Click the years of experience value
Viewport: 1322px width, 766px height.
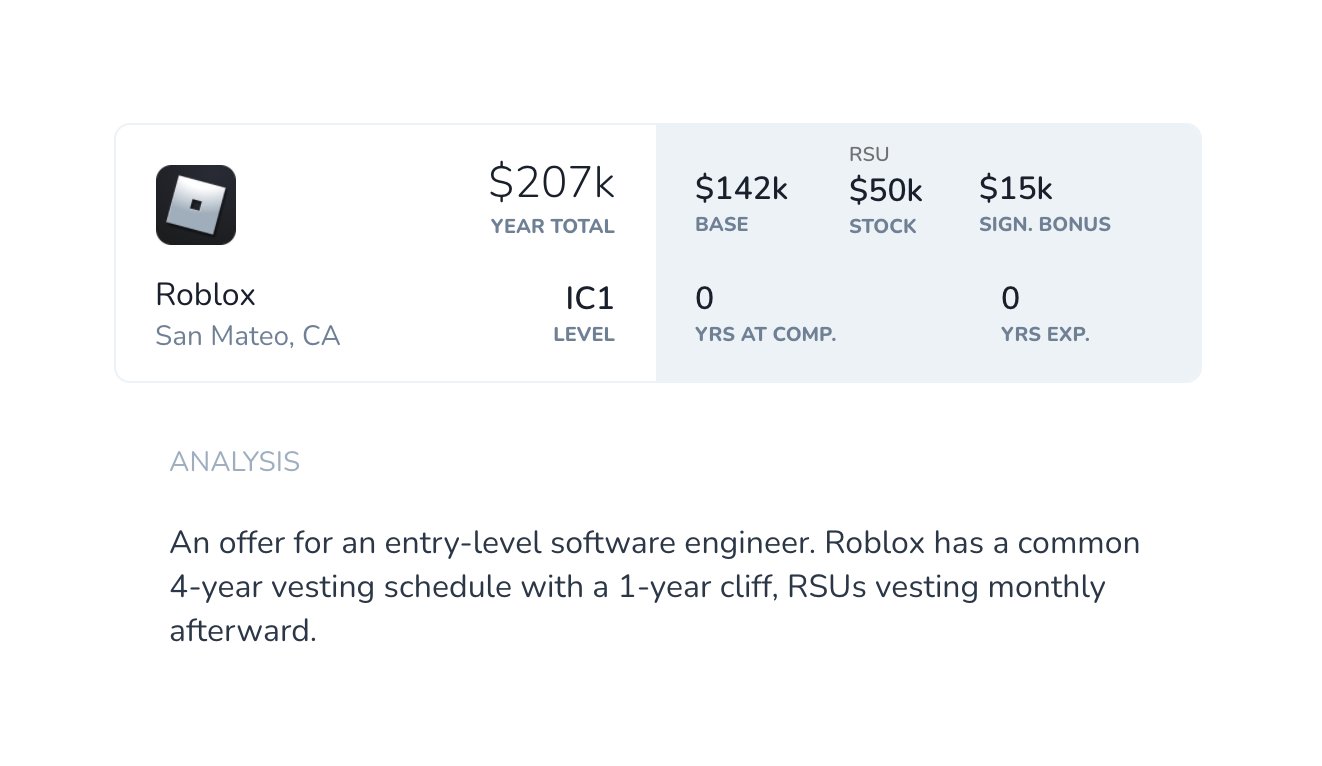[1010, 298]
